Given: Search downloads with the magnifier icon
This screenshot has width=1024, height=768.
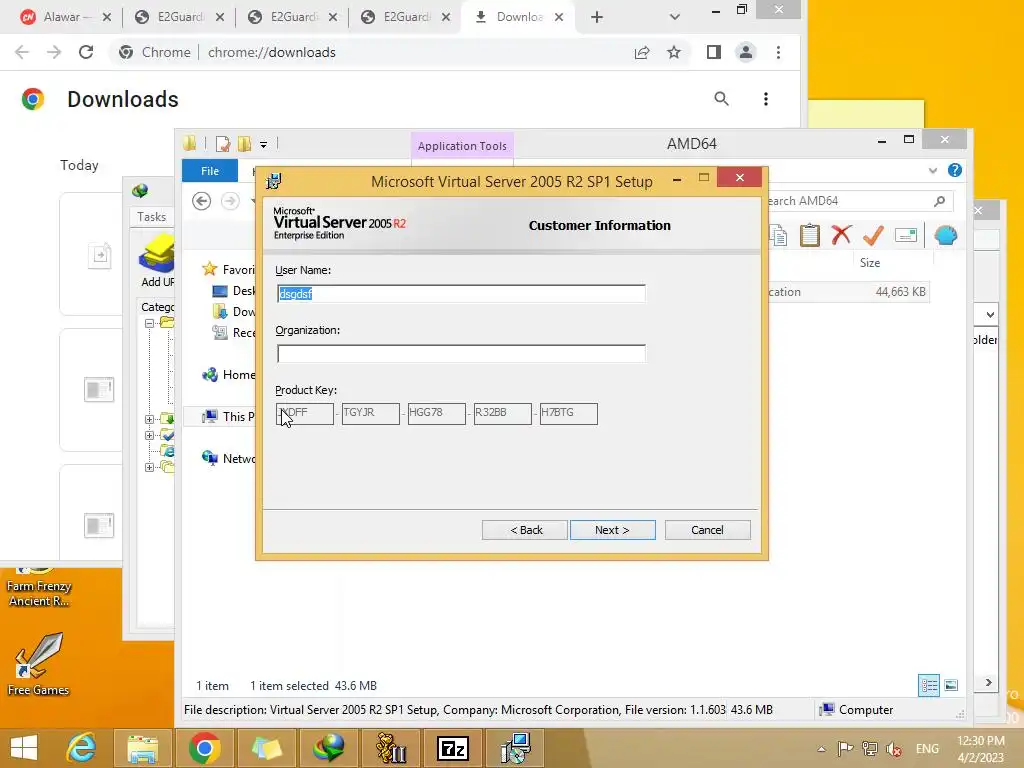Looking at the screenshot, I should click(721, 99).
